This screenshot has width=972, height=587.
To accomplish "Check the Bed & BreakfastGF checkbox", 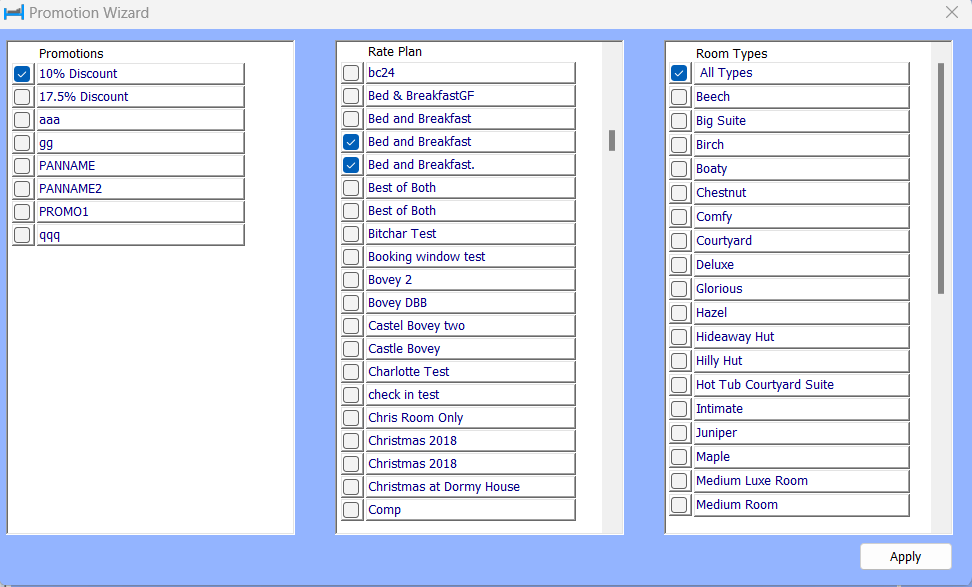I will pos(351,96).
